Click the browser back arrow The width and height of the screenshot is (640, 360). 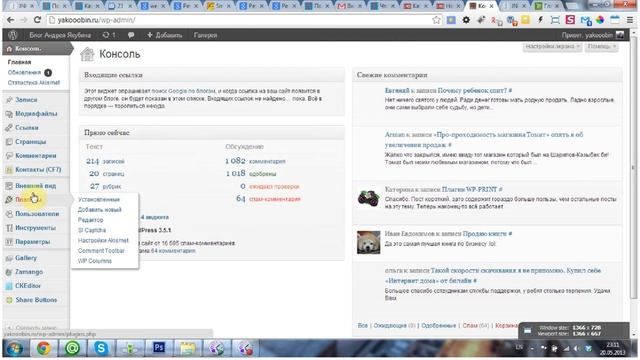click(10, 20)
